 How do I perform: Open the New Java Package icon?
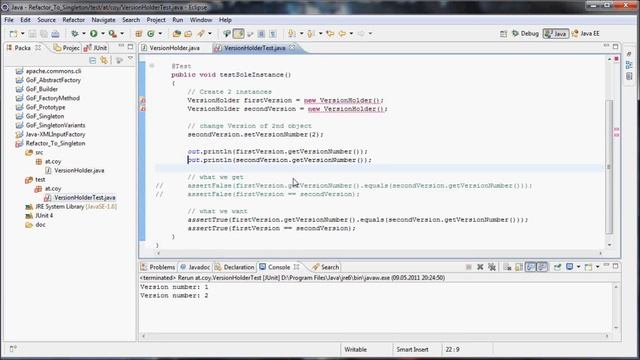[x=139, y=33]
